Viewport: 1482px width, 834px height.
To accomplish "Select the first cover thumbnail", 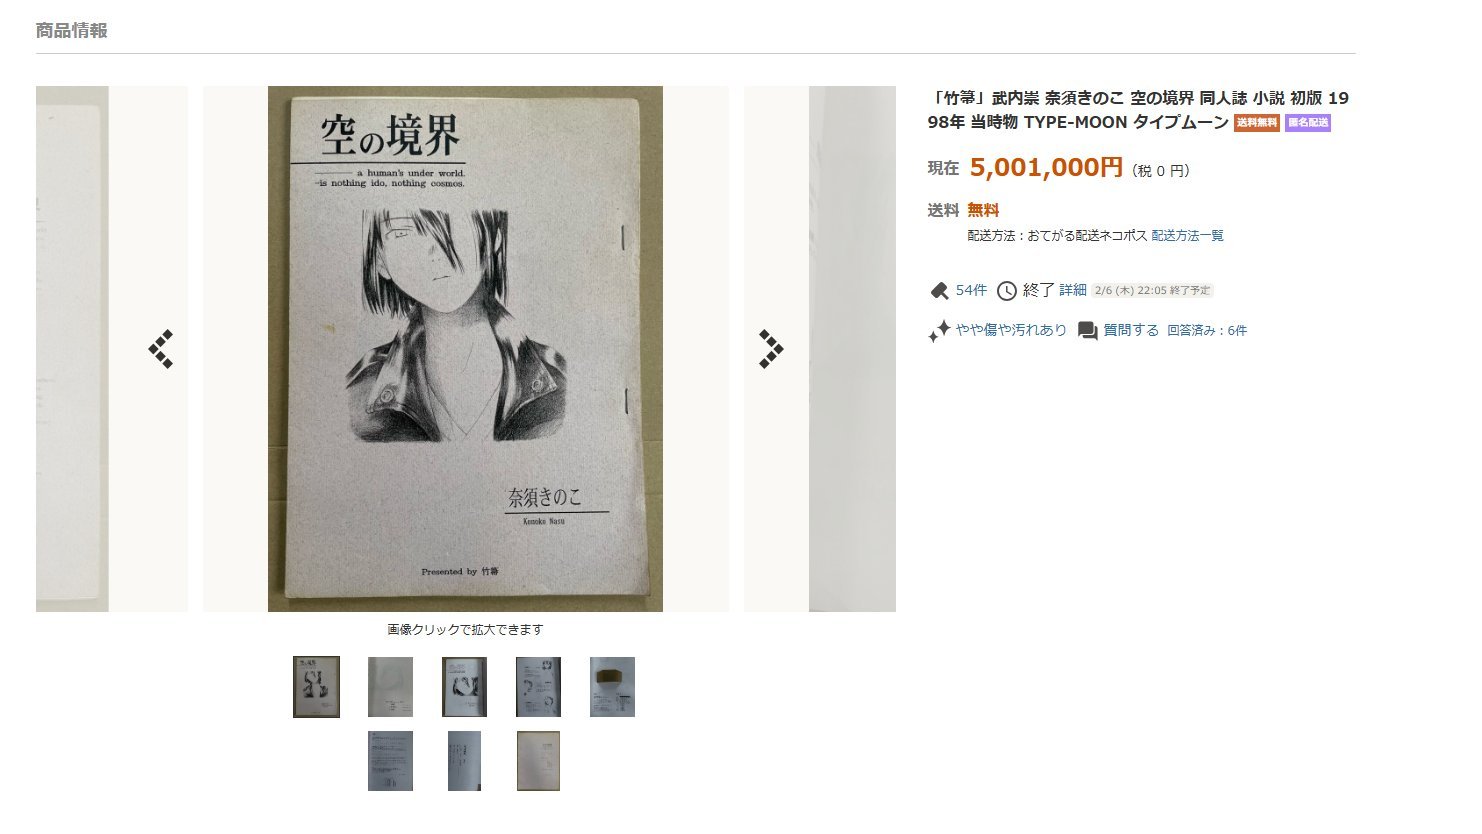I will (316, 687).
